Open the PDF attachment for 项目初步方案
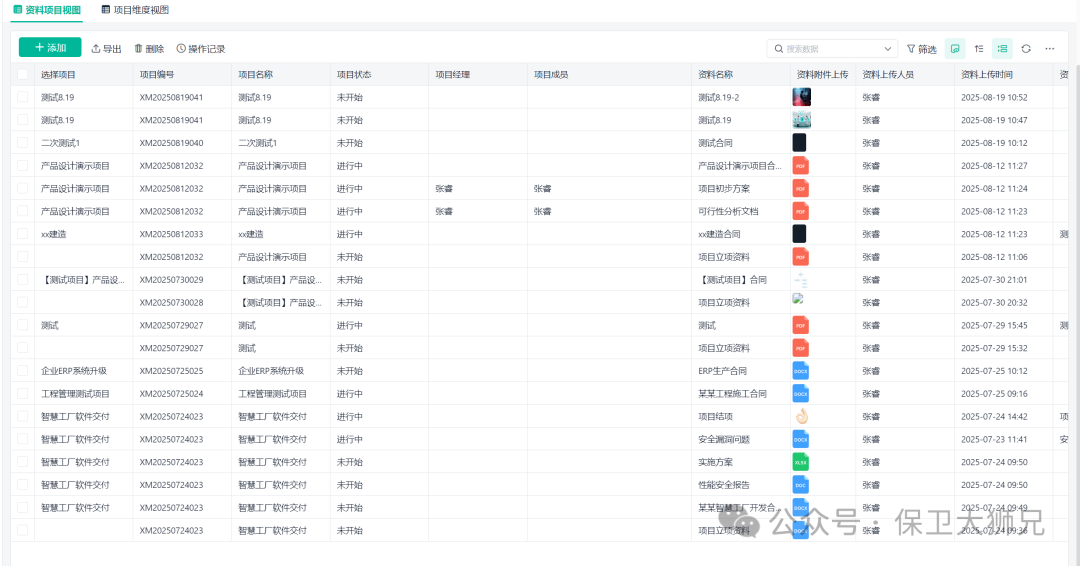 point(801,188)
